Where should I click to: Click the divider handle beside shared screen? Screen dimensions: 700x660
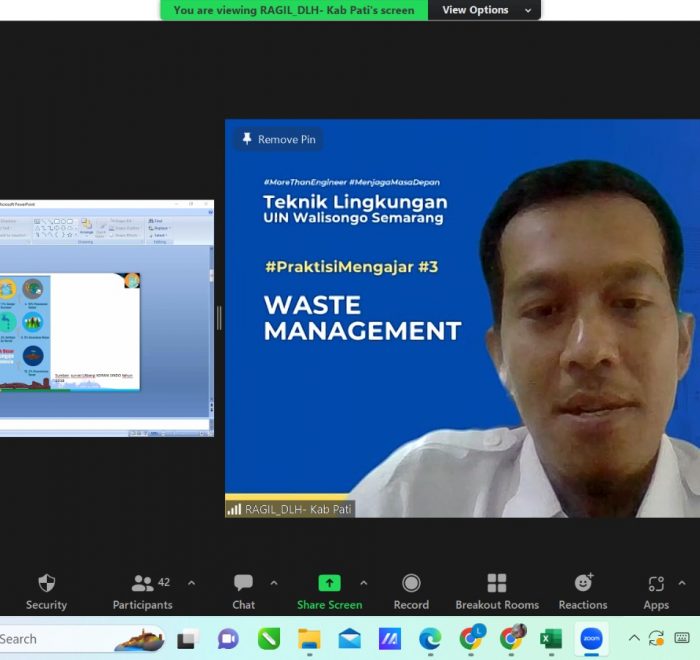[219, 318]
